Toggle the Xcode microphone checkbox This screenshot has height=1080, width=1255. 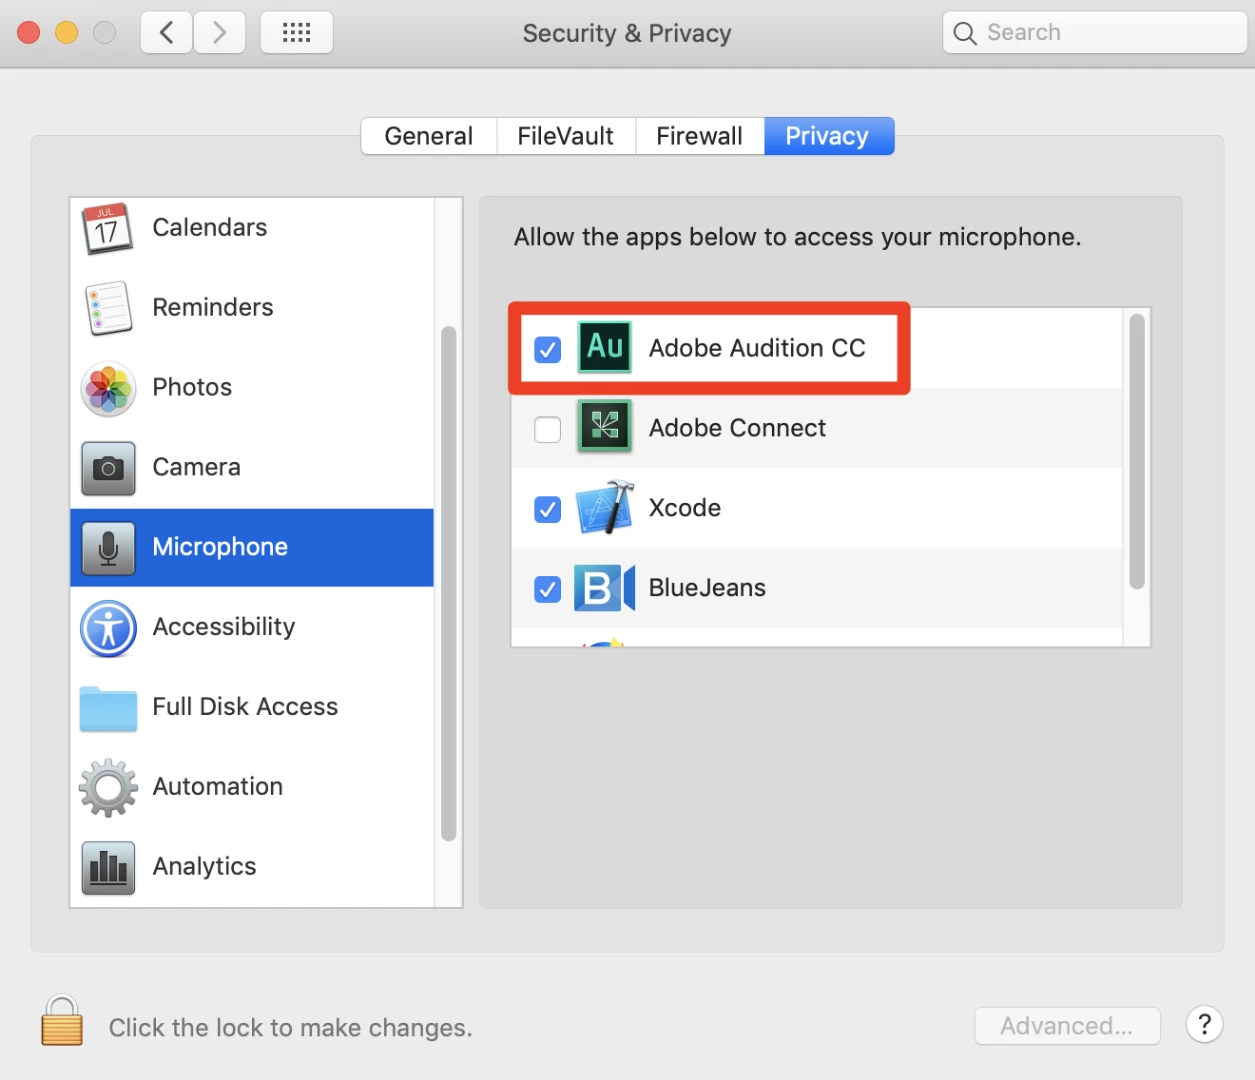click(x=548, y=509)
